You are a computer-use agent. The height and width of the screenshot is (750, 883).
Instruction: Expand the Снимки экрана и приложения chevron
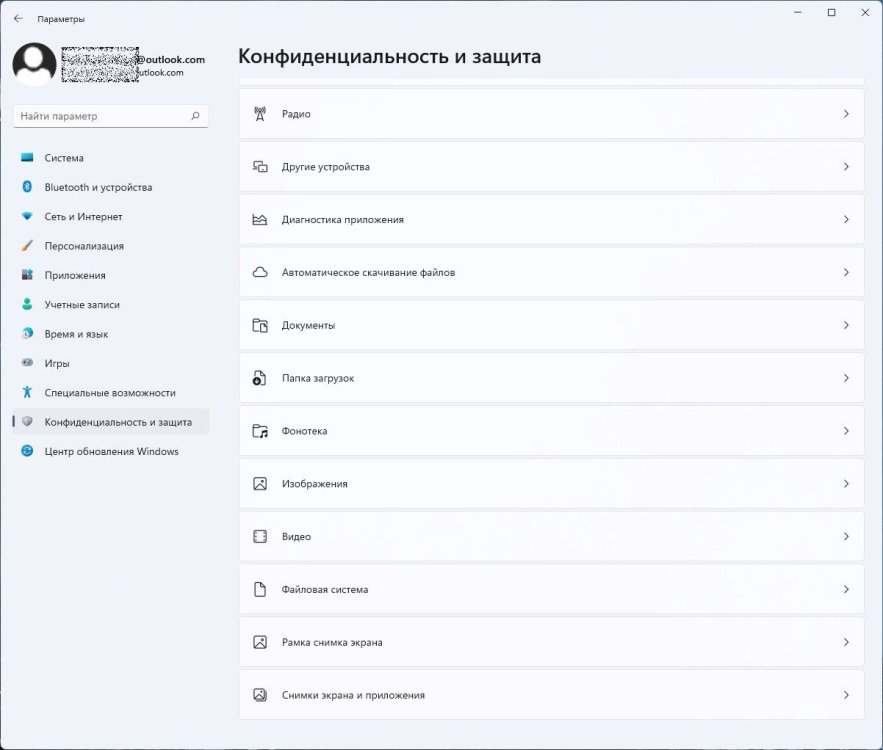click(846, 695)
